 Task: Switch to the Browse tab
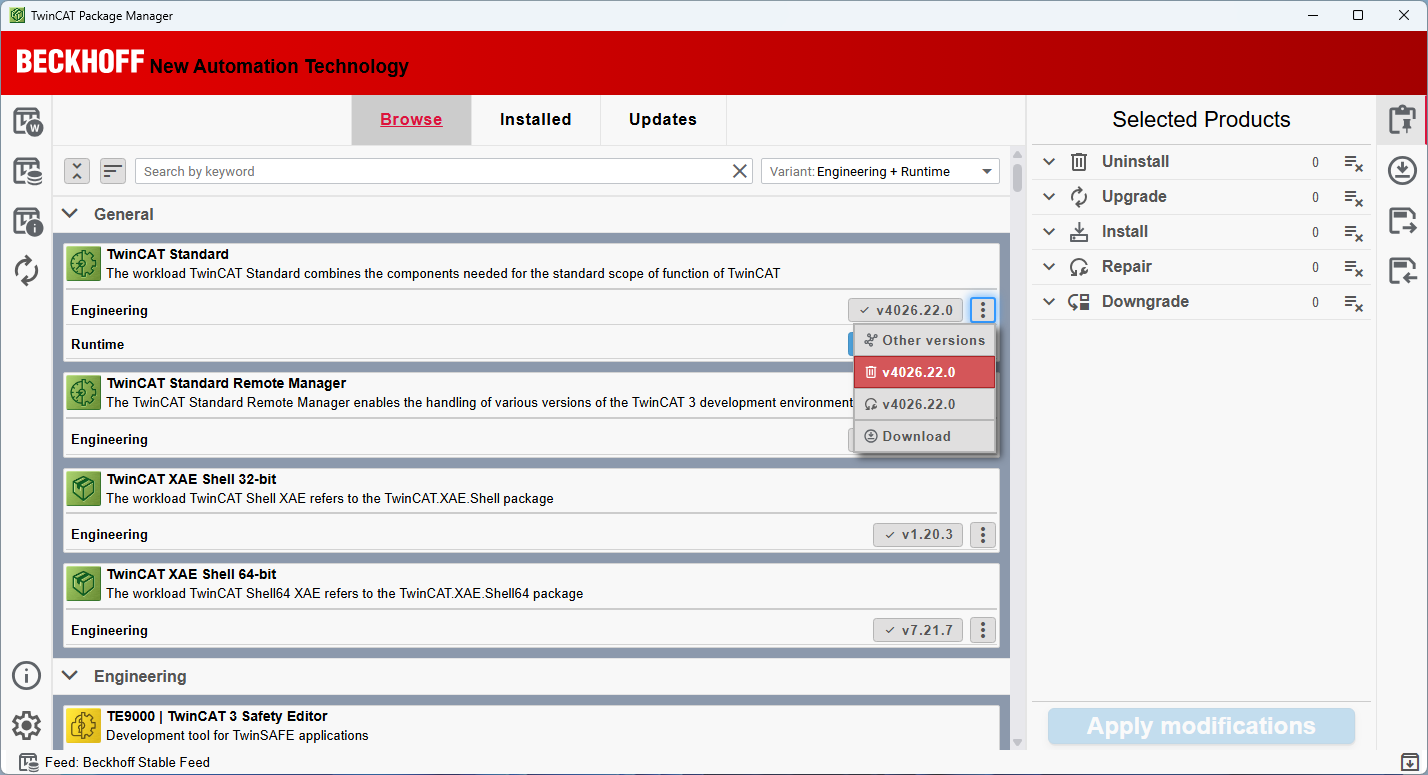(411, 120)
